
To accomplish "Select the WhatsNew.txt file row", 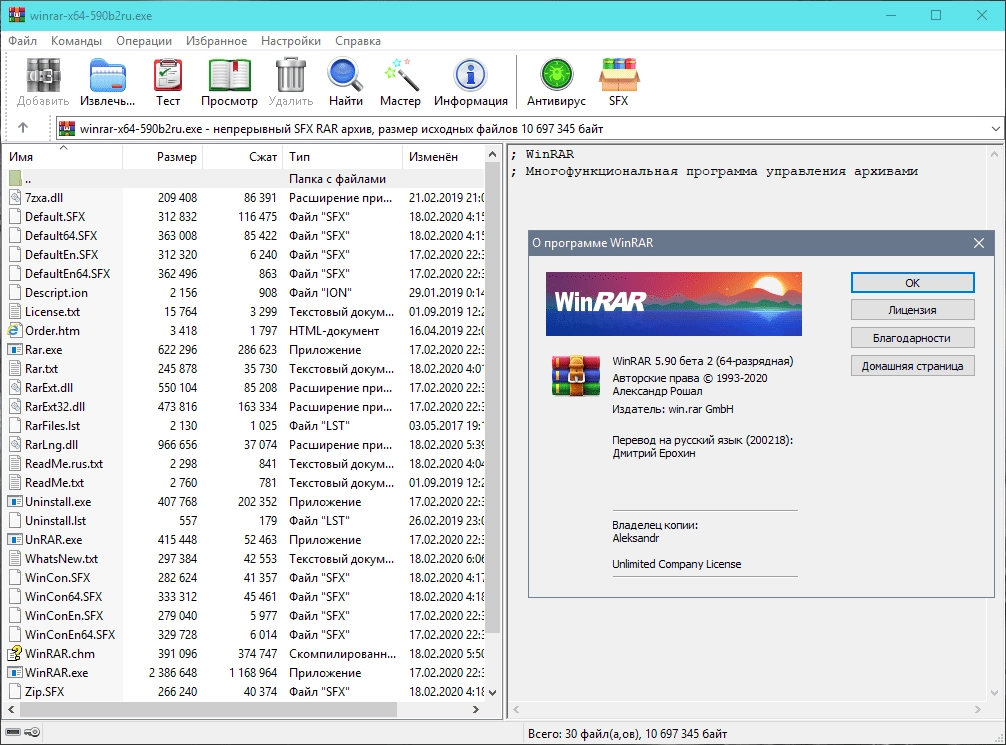I will click(x=246, y=558).
